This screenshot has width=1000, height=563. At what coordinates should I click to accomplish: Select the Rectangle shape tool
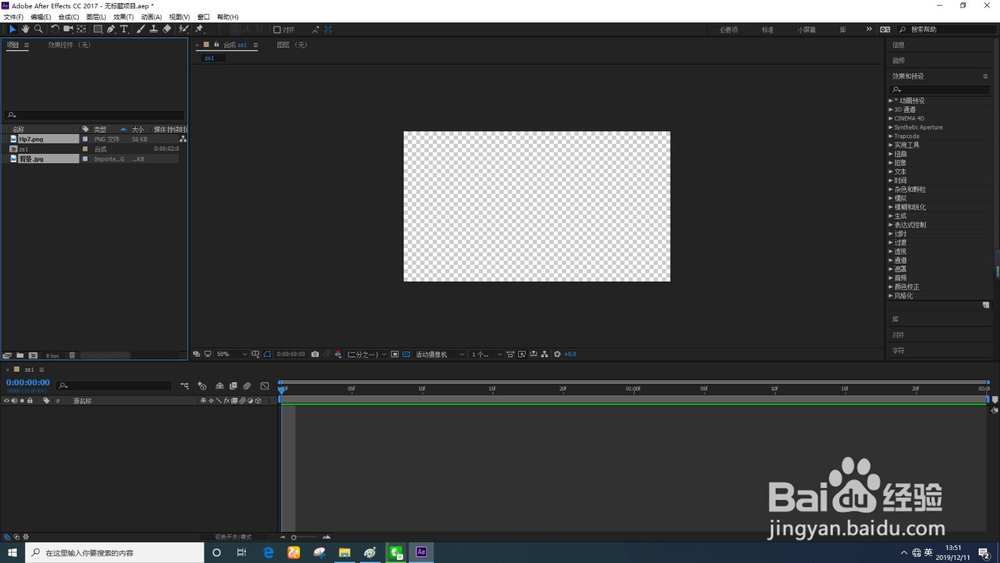(x=98, y=29)
